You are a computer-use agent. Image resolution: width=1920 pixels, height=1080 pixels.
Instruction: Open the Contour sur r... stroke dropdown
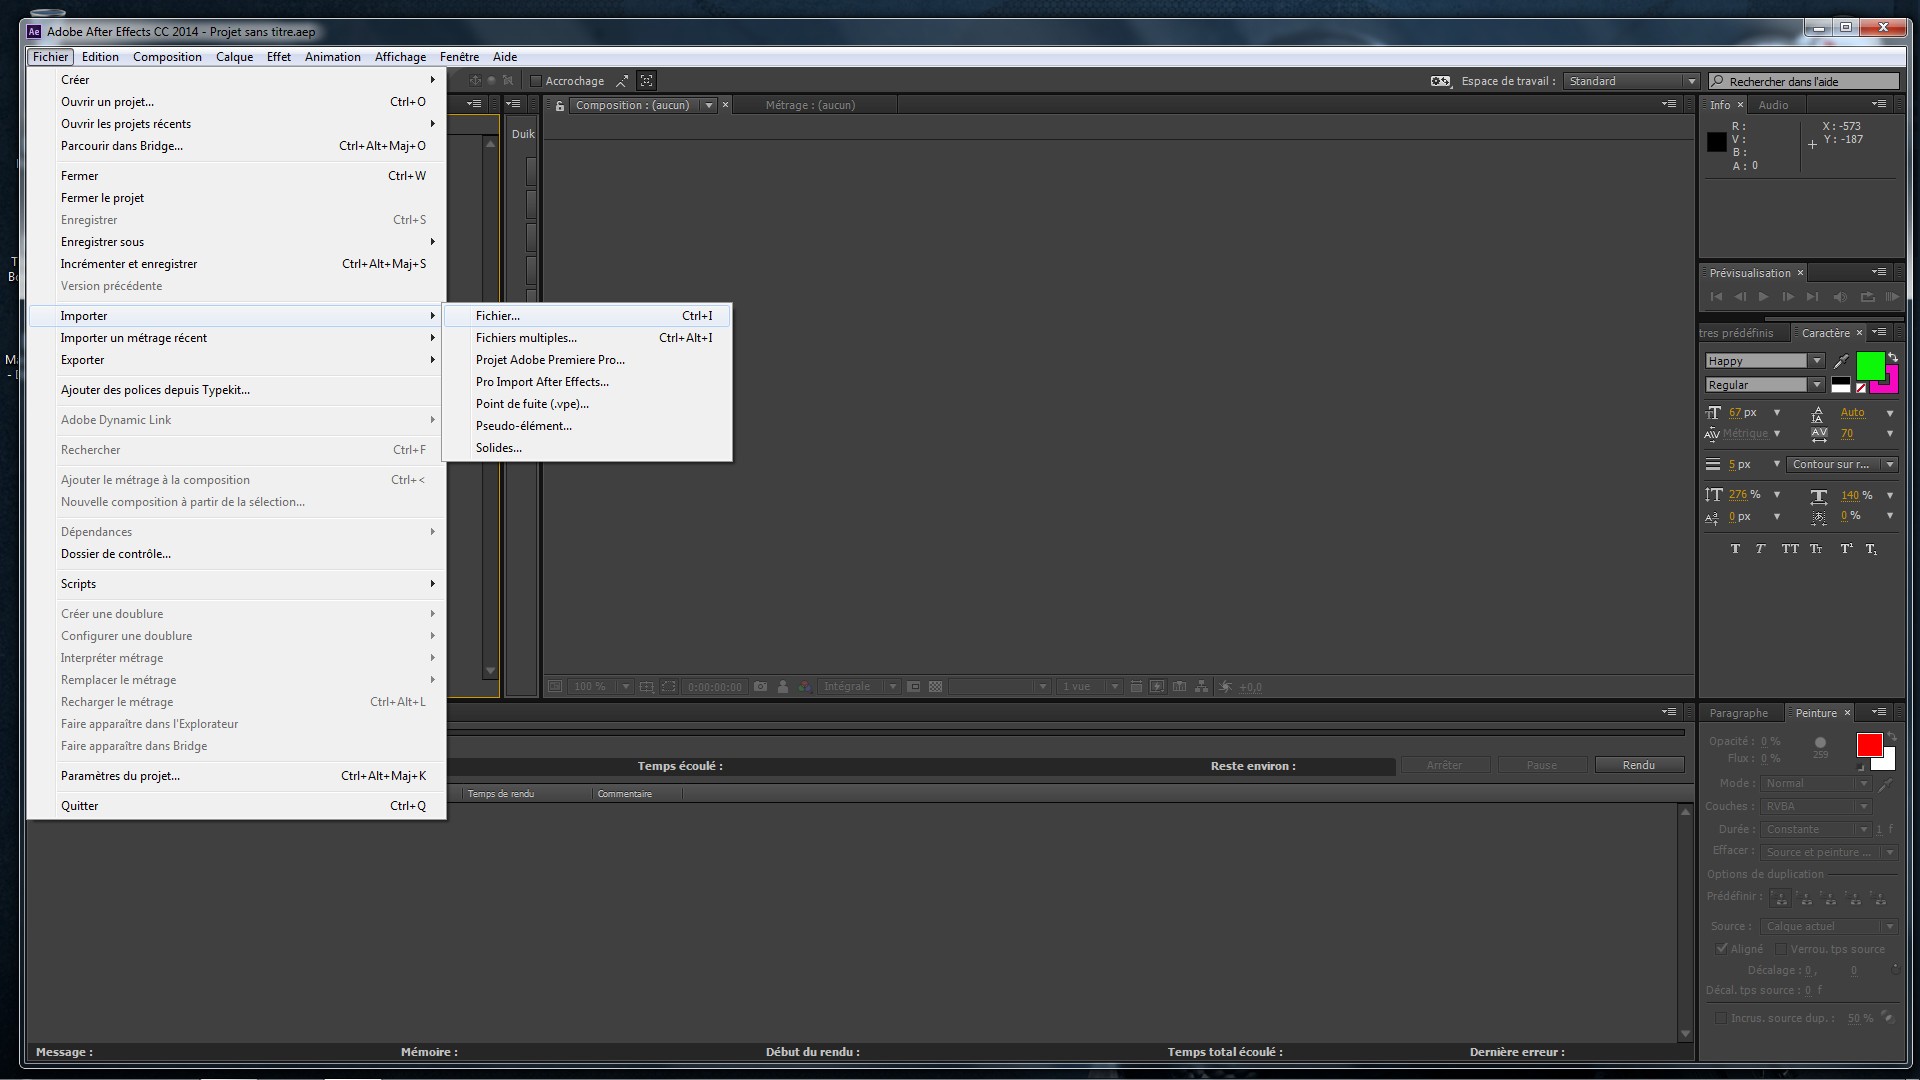point(1842,464)
